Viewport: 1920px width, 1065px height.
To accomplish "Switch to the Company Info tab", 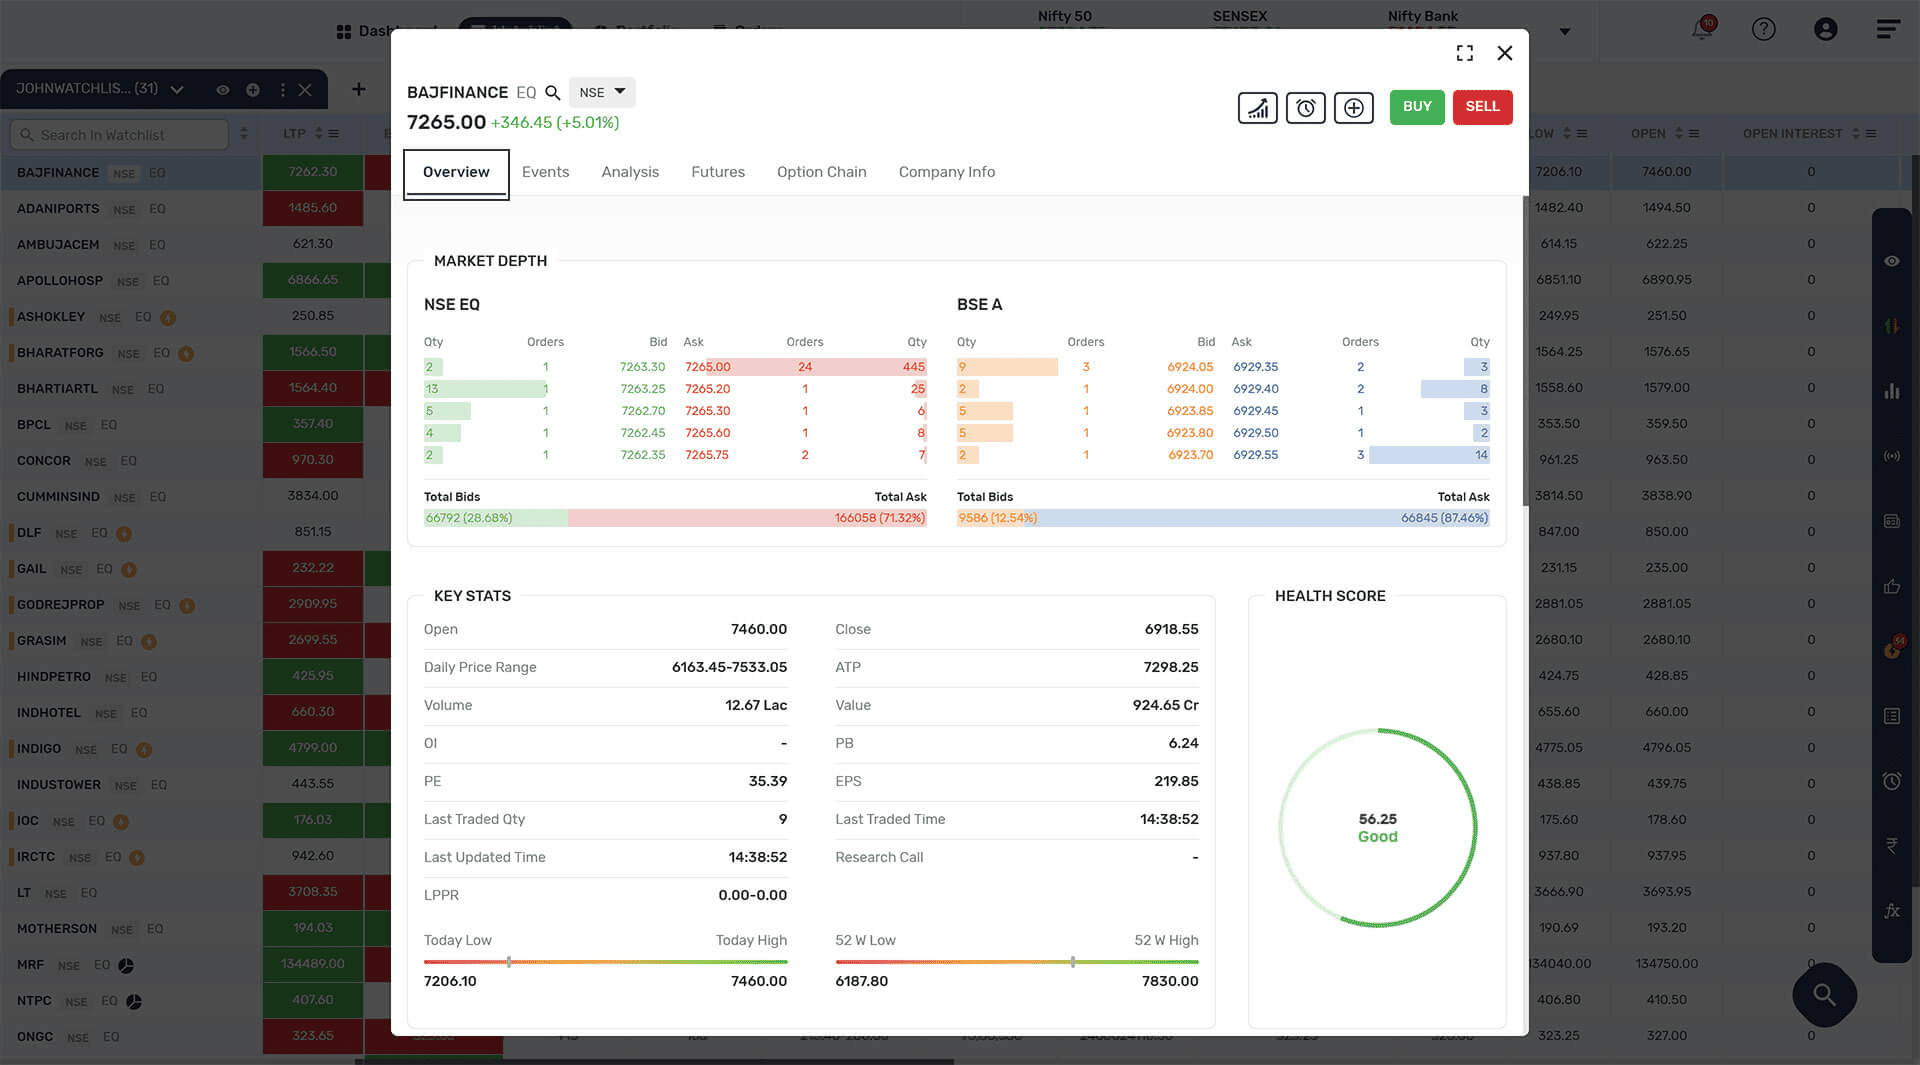I will point(946,172).
